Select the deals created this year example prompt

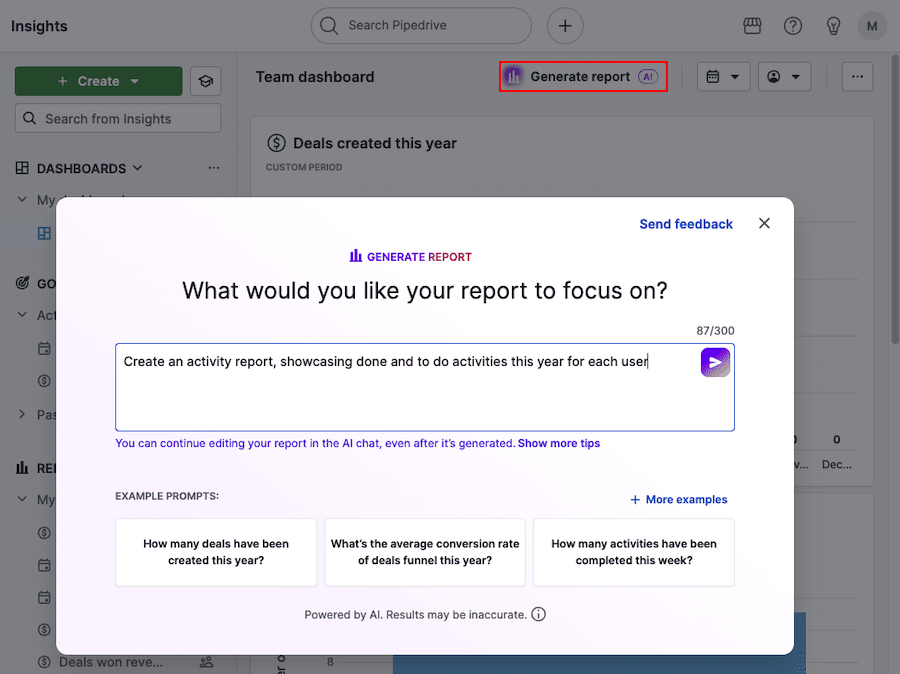(x=216, y=552)
